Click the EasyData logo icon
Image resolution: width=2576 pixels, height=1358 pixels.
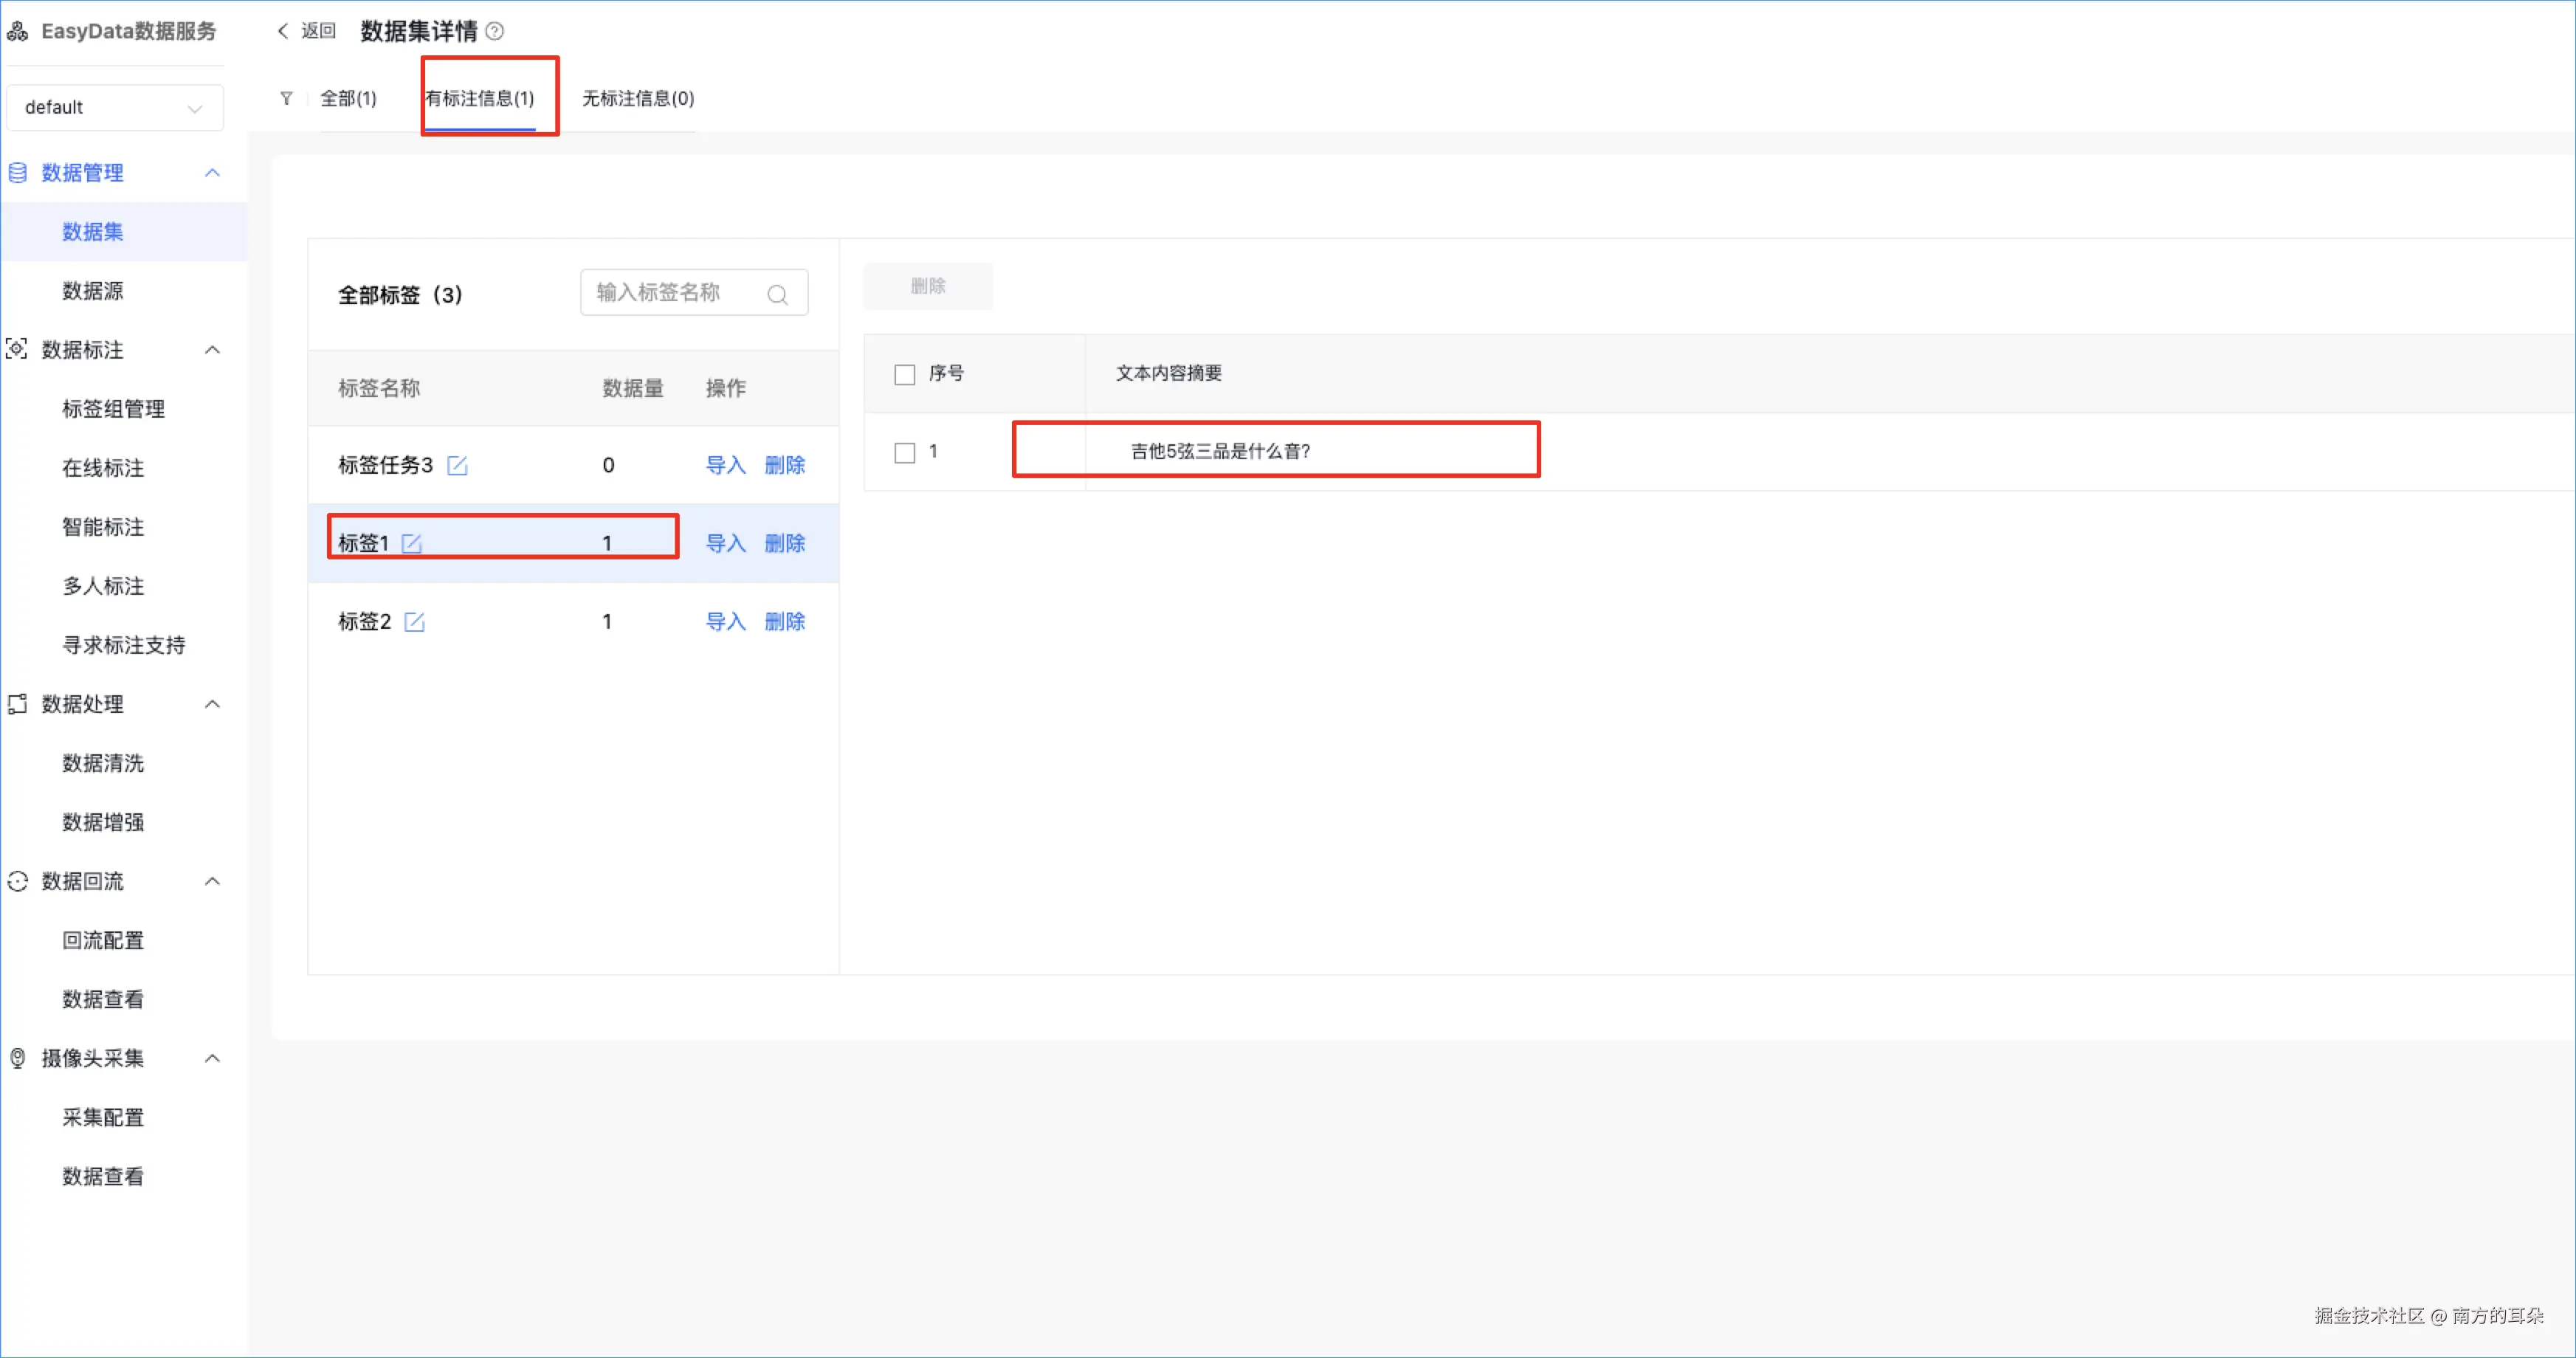coord(18,31)
